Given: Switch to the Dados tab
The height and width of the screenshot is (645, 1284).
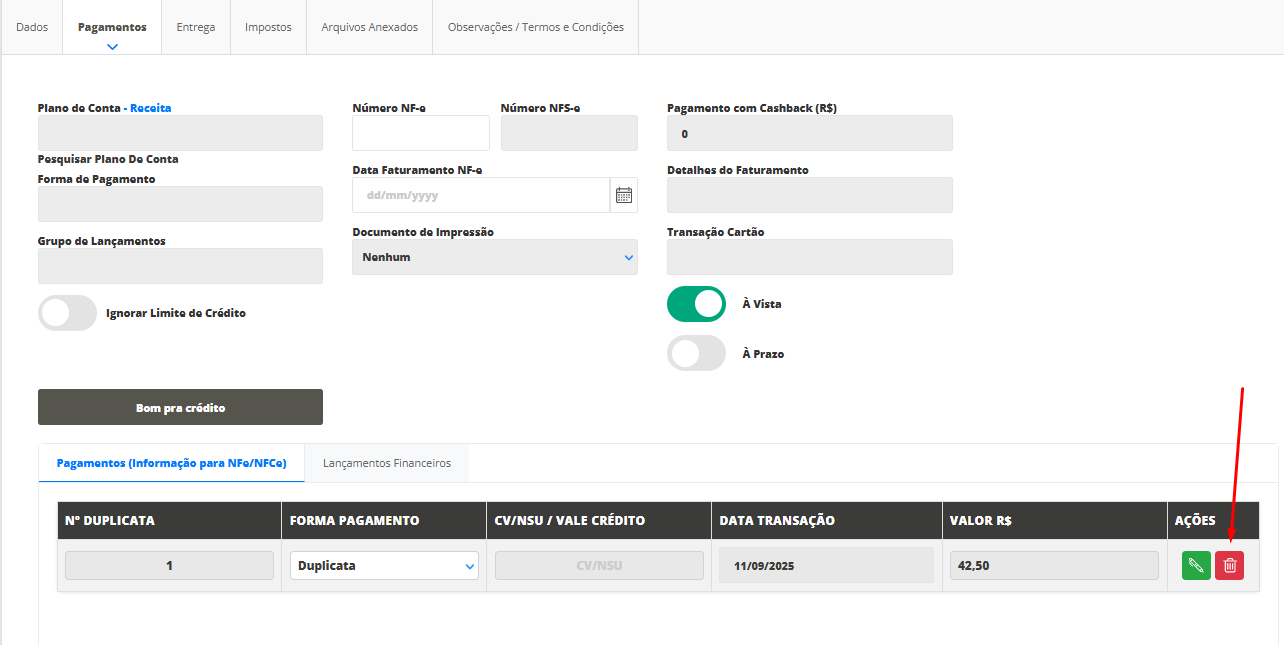Looking at the screenshot, I should 32,27.
